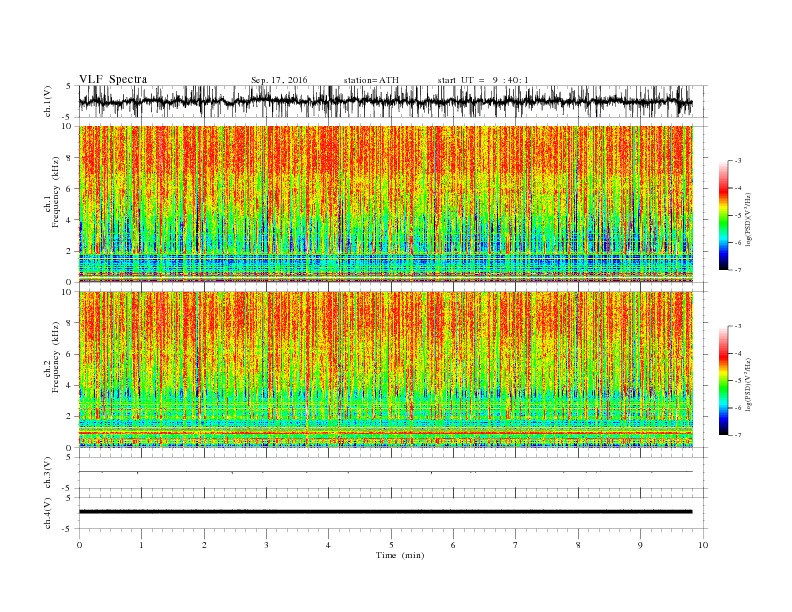Screen dimensions: 792x612
Task: Click time axis tick label "7"
Action: pyautogui.click(x=515, y=545)
